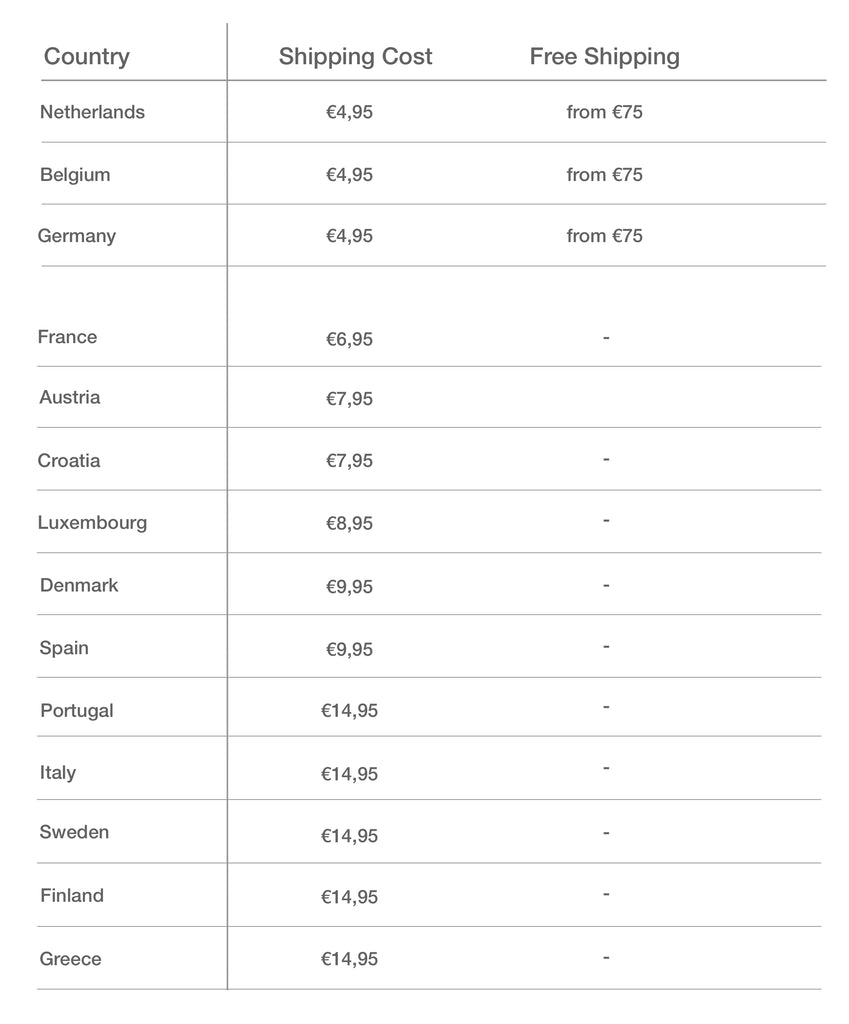Select the Belgium country cell
The height and width of the screenshot is (1024, 849).
(x=75, y=174)
